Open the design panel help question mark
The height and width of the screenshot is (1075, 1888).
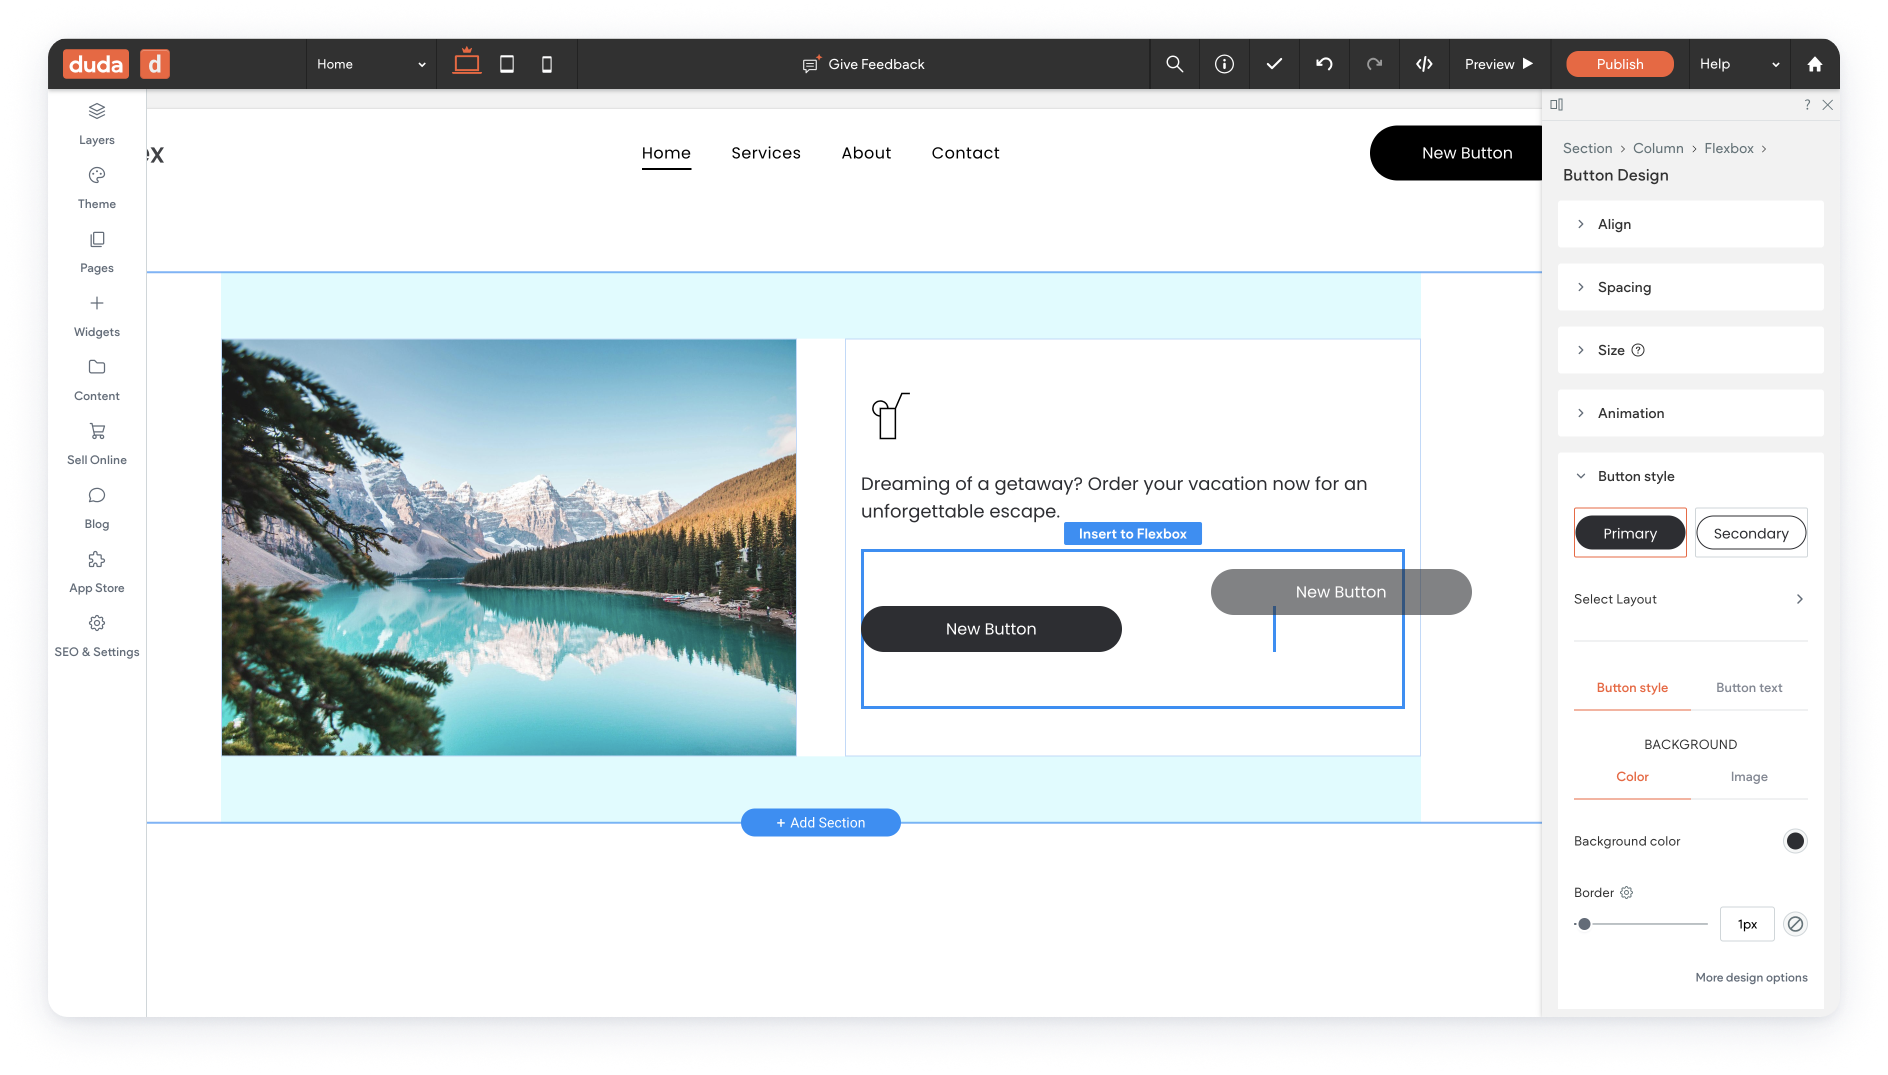pos(1807,104)
